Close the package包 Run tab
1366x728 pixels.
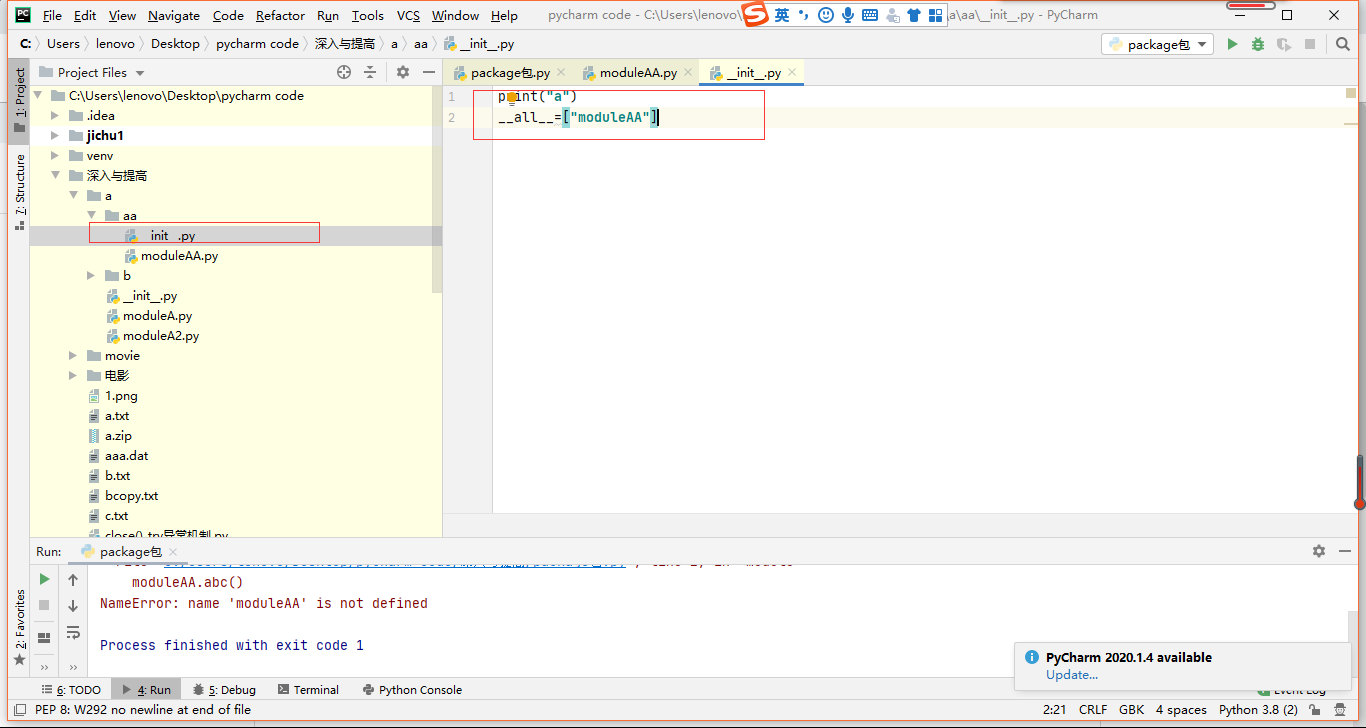(x=173, y=552)
